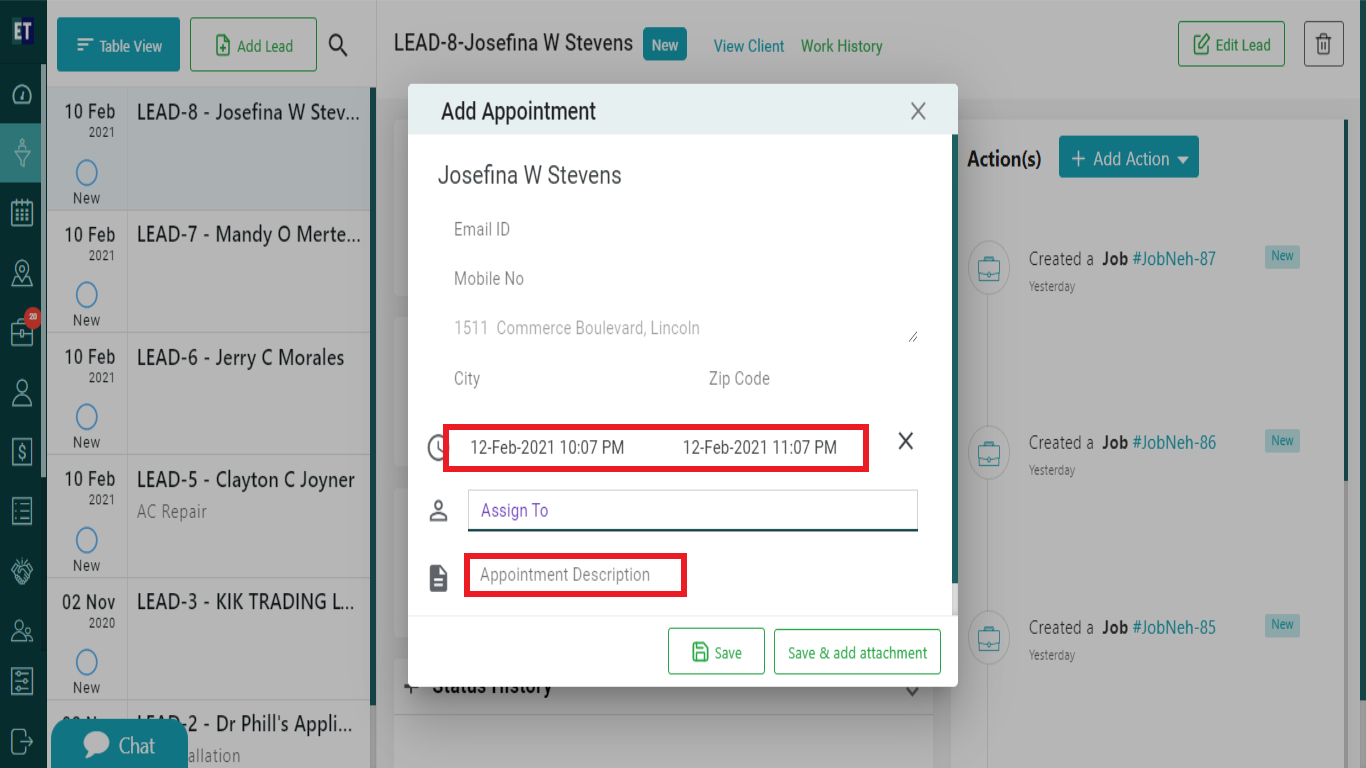Select LEAD-8 Josefina W Stevens row
The image size is (1366, 768).
pyautogui.click(x=209, y=149)
